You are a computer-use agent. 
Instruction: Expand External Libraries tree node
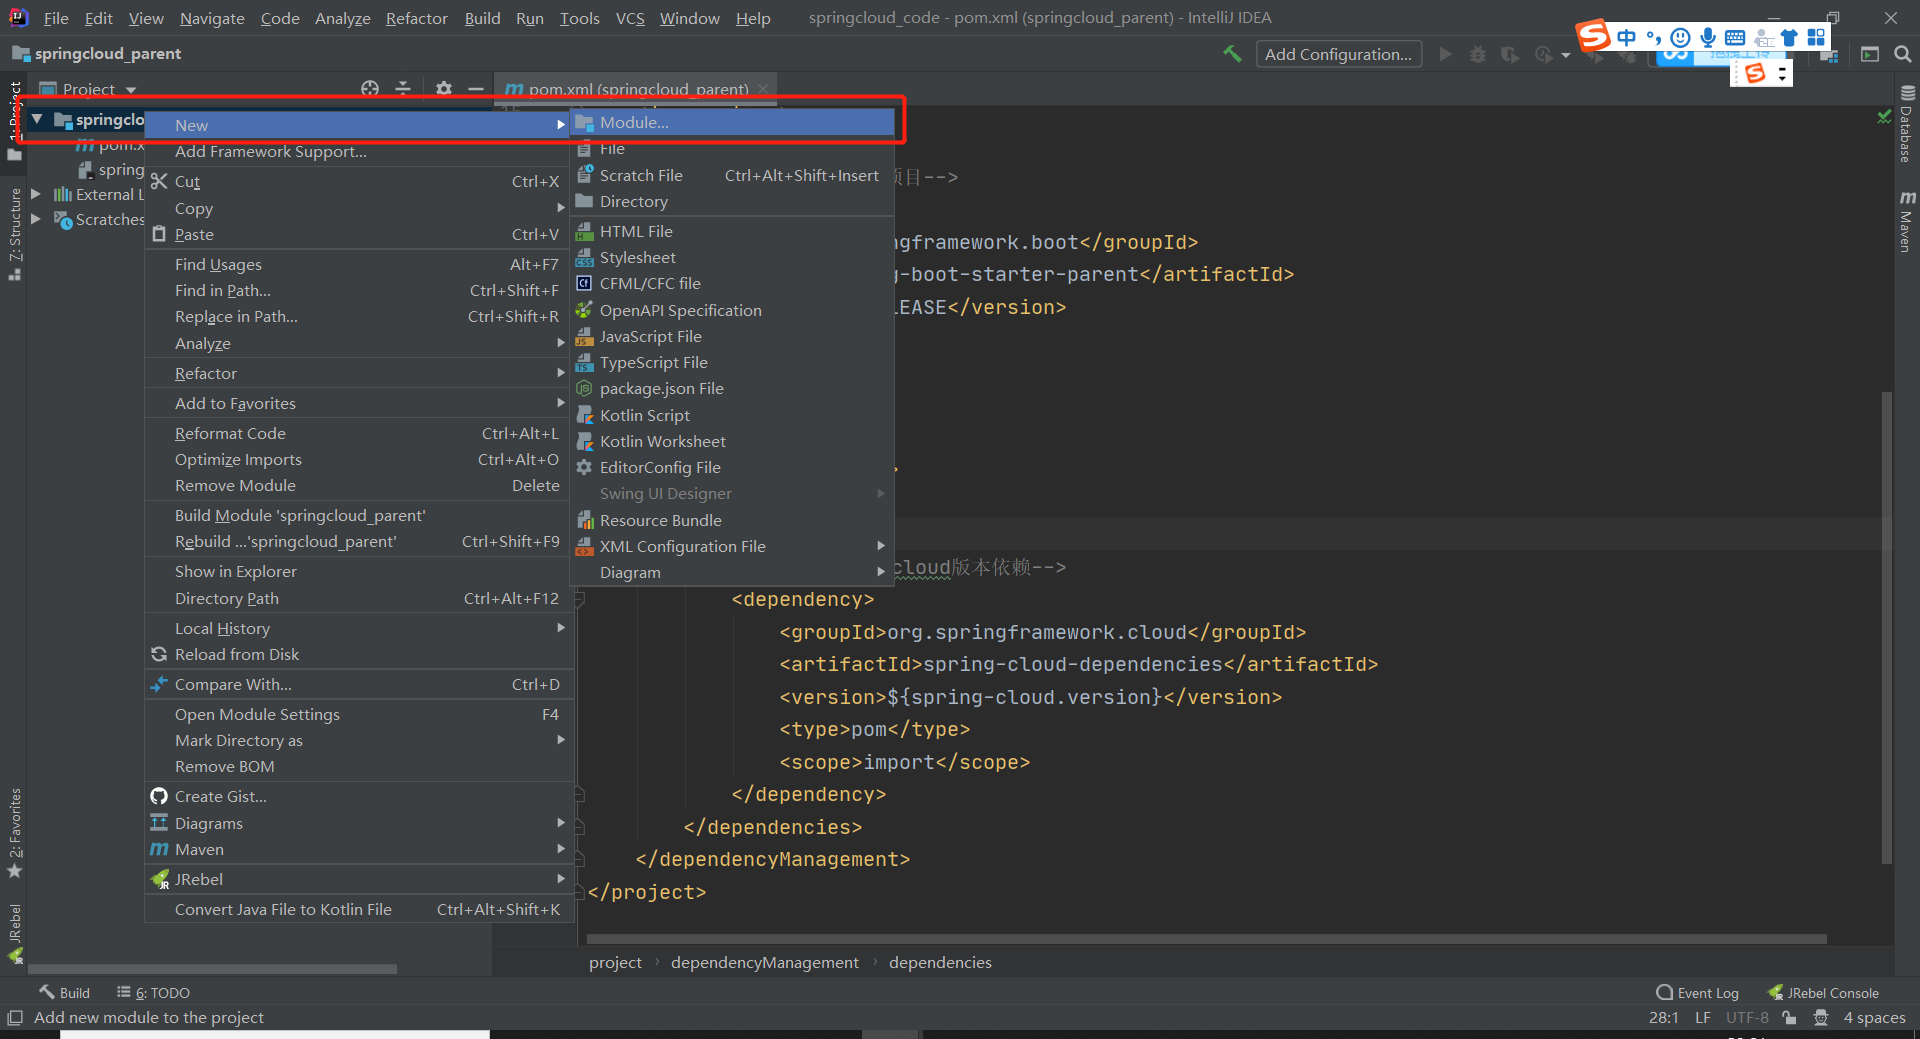click(x=36, y=194)
